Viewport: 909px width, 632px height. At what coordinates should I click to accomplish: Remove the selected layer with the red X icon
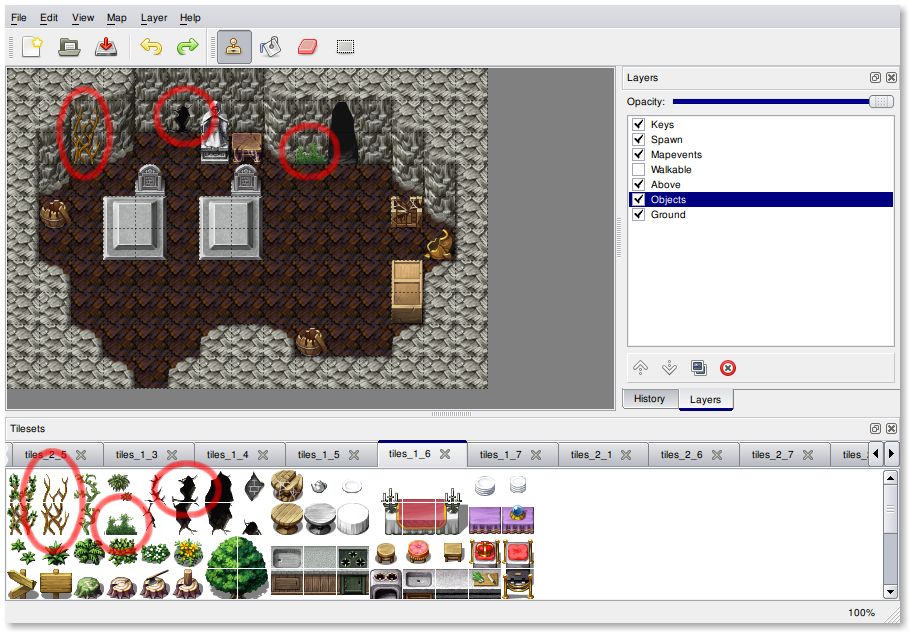coord(728,368)
